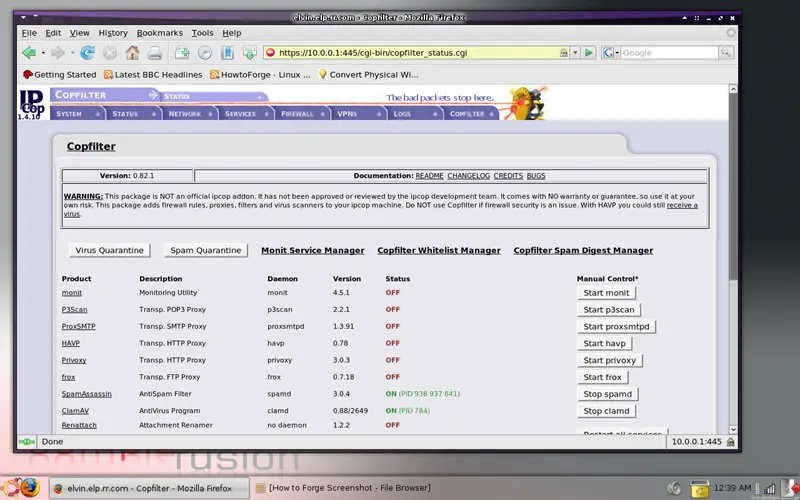Open the search engine selector dropdown
800x500 pixels.
click(x=611, y=53)
